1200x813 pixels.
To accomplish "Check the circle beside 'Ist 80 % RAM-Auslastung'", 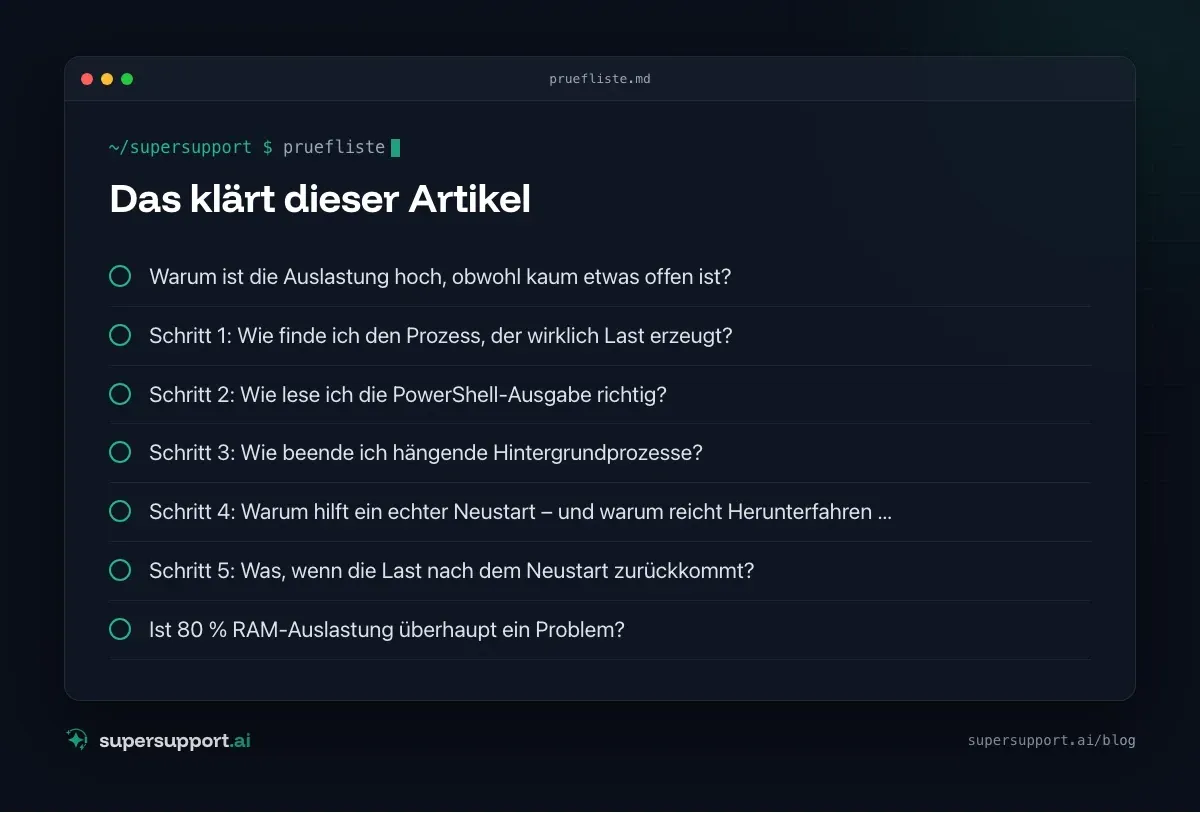I will 120,629.
